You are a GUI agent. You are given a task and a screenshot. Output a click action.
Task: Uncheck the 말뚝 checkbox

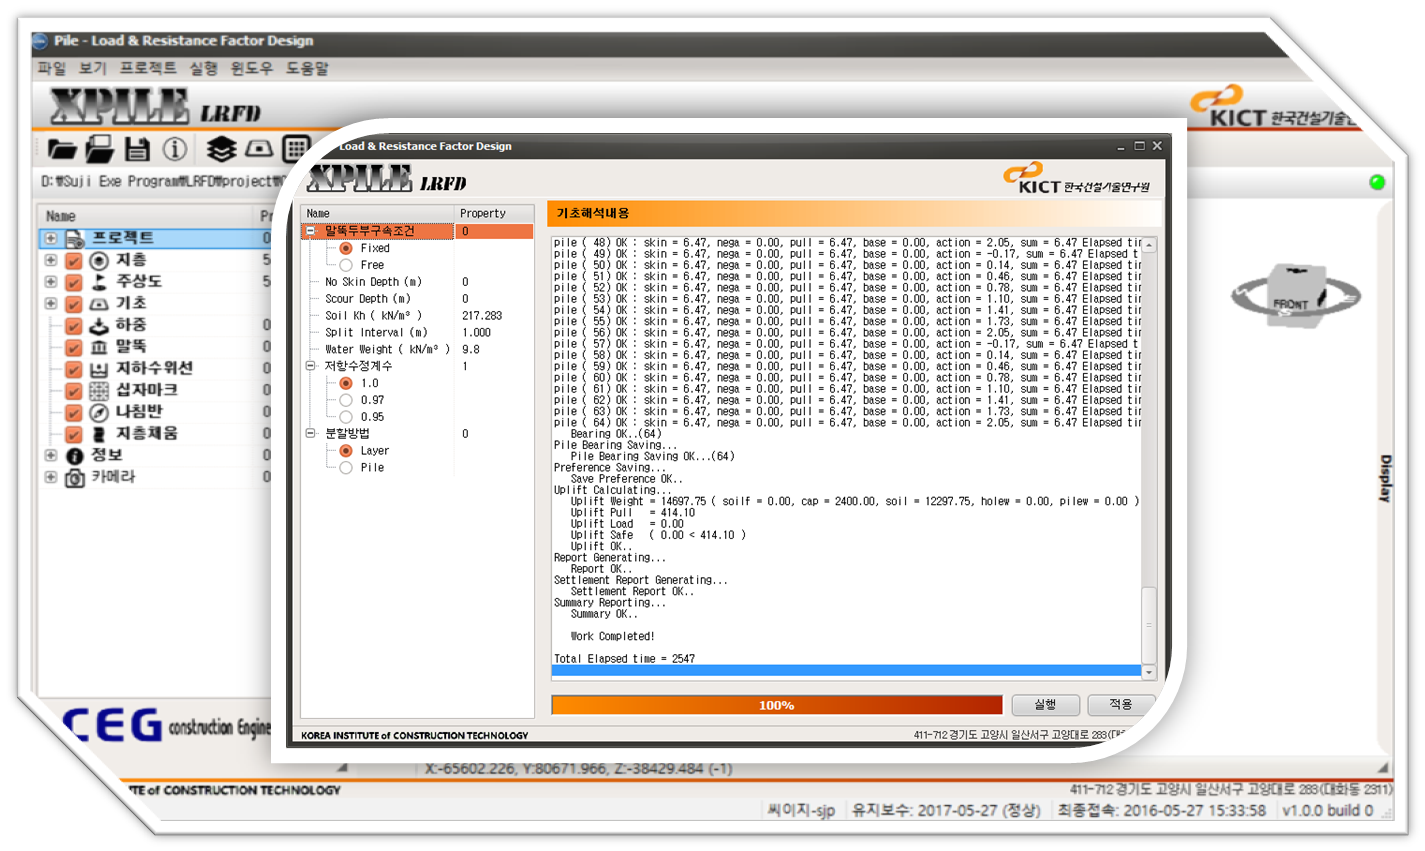click(x=73, y=347)
